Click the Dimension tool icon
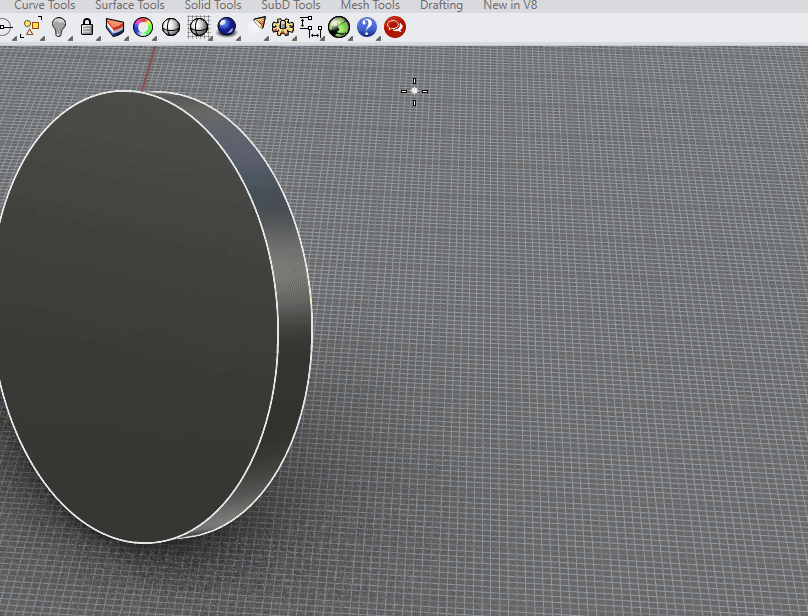The width and height of the screenshot is (808, 616). coord(311,27)
